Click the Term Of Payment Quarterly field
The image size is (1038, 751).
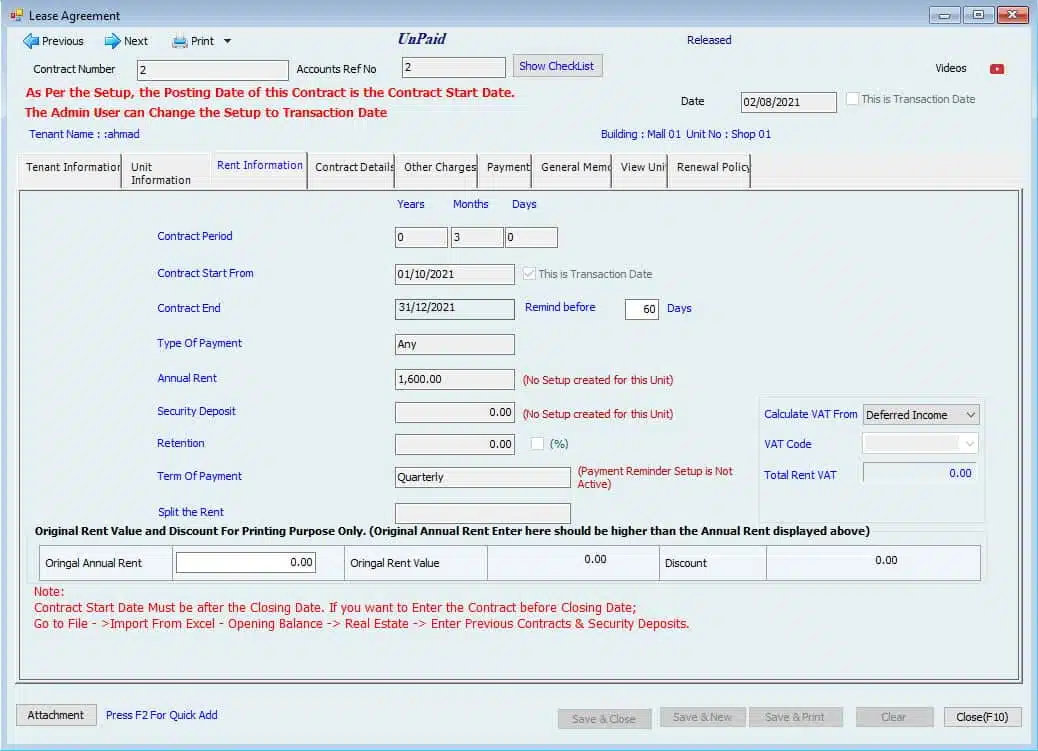[x=483, y=477]
